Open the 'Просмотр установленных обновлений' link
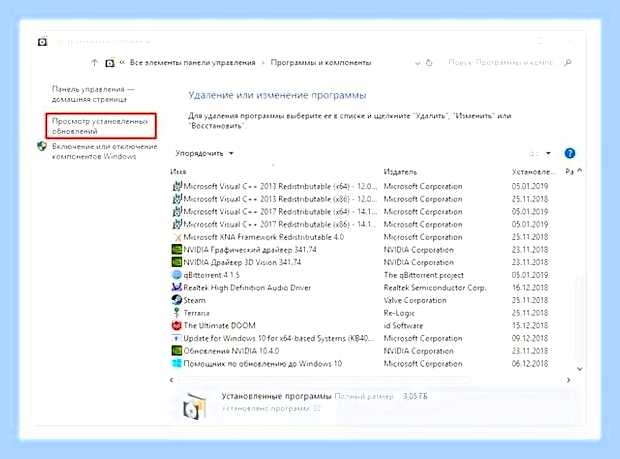 click(100, 126)
